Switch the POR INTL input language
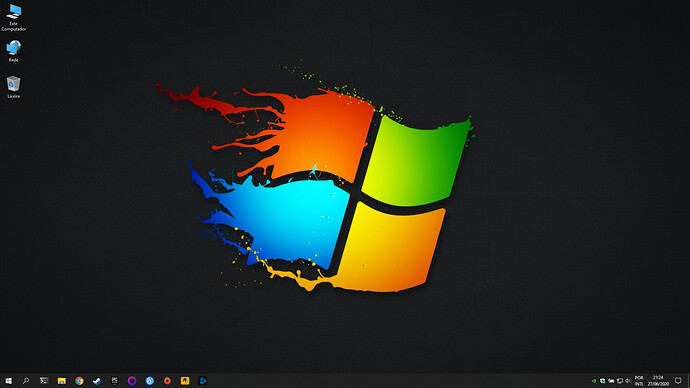Screen dimensions: 690x388 639,381
